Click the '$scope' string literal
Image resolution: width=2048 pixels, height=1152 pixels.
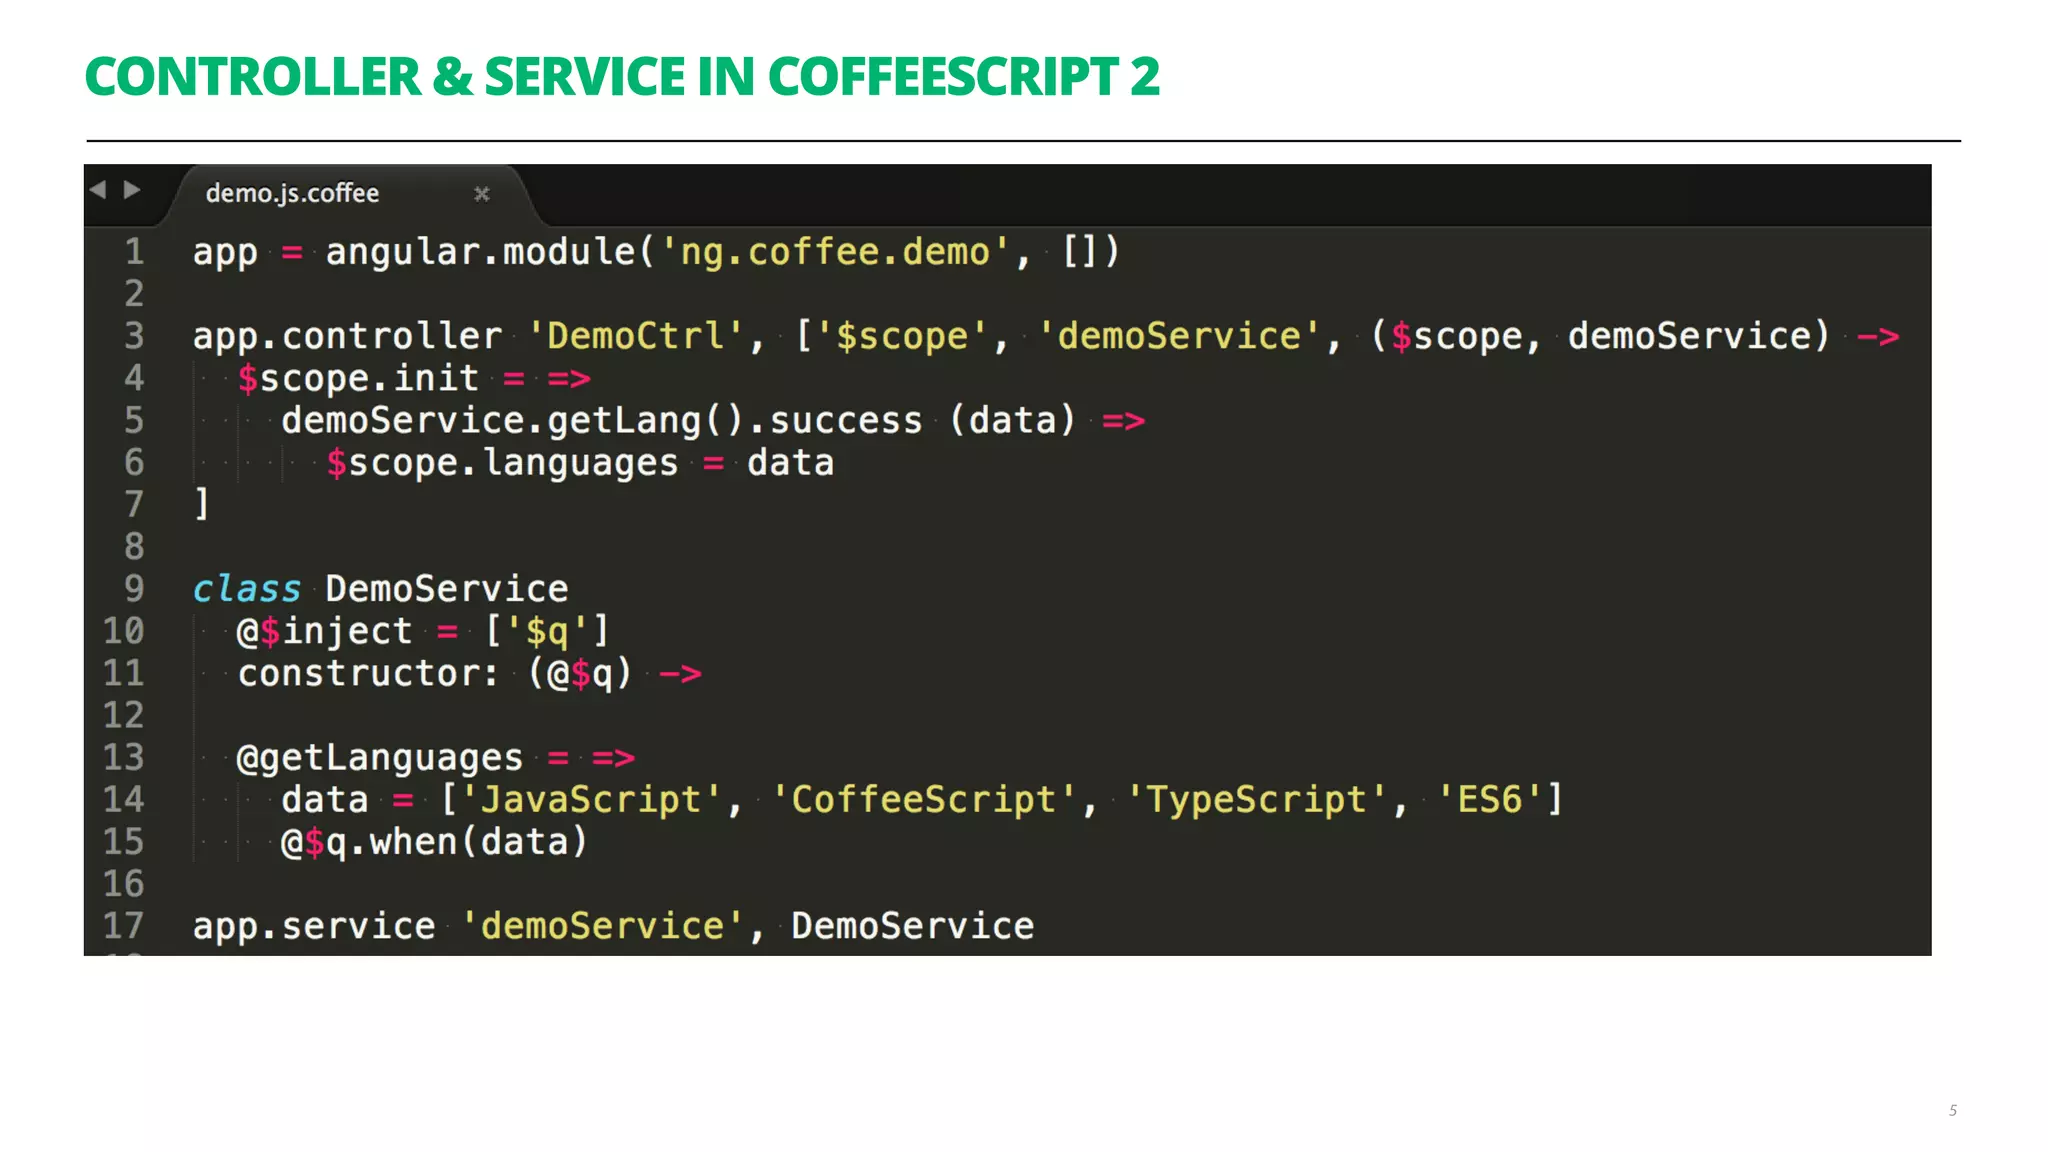pos(902,336)
